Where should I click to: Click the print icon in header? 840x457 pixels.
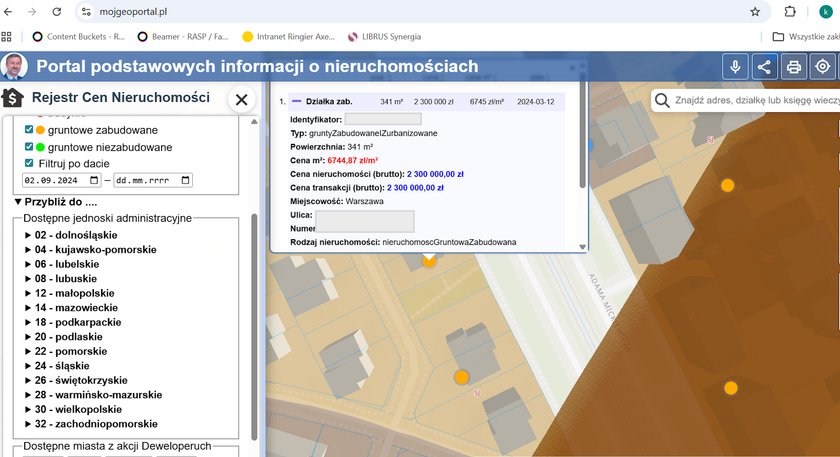794,67
